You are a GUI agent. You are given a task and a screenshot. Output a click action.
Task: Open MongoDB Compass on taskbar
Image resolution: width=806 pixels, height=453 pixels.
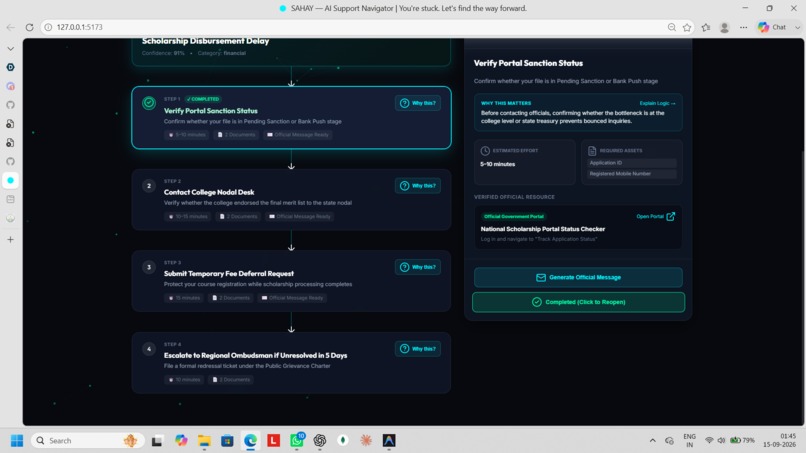(x=343, y=441)
